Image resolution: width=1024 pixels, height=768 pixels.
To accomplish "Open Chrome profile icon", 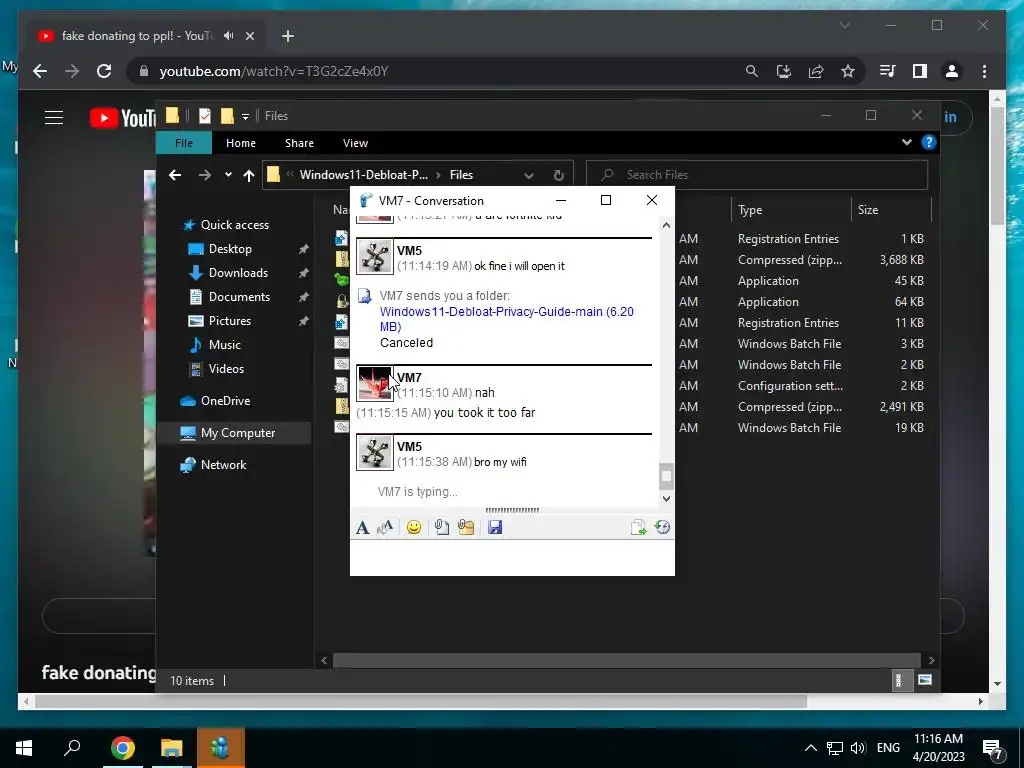I will click(x=952, y=71).
